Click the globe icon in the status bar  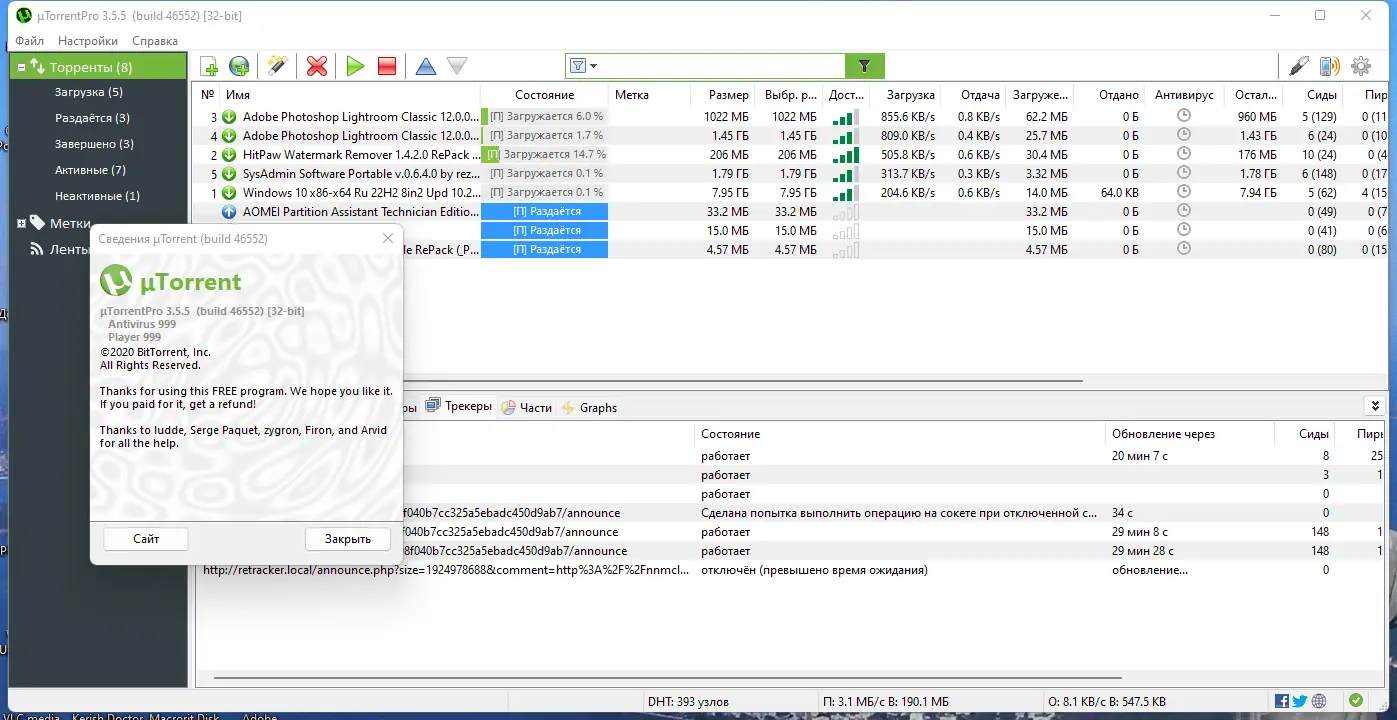coord(1319,701)
